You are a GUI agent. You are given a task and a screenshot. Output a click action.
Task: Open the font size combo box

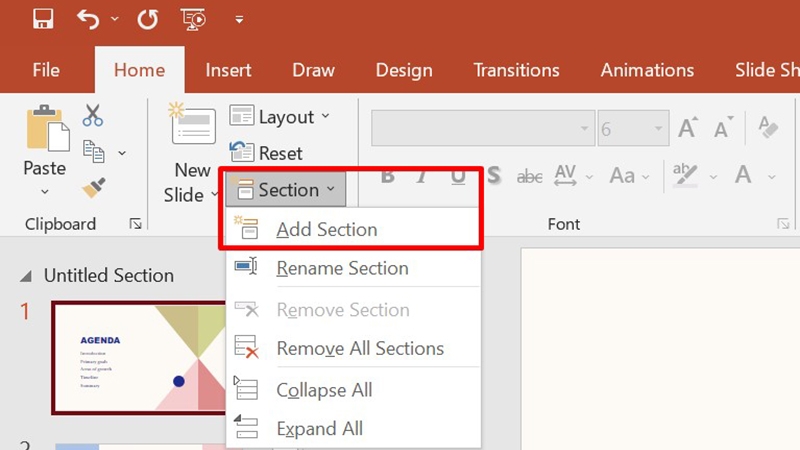pyautogui.click(x=633, y=129)
